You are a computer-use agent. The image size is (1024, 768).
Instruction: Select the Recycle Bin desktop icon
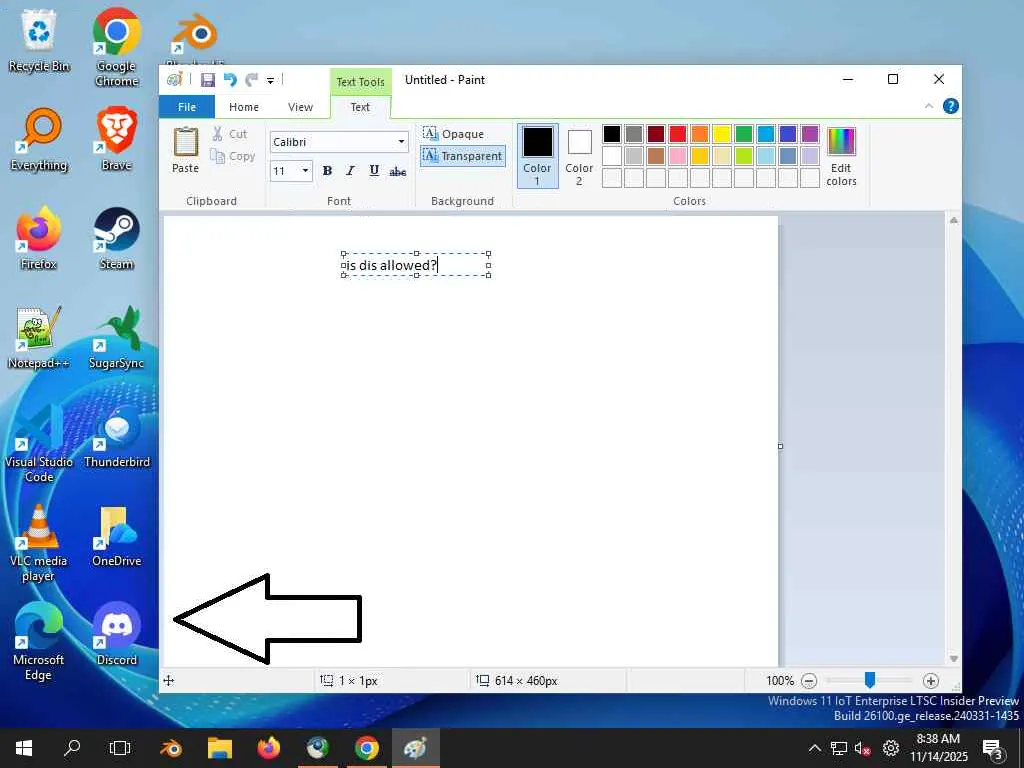[39, 41]
